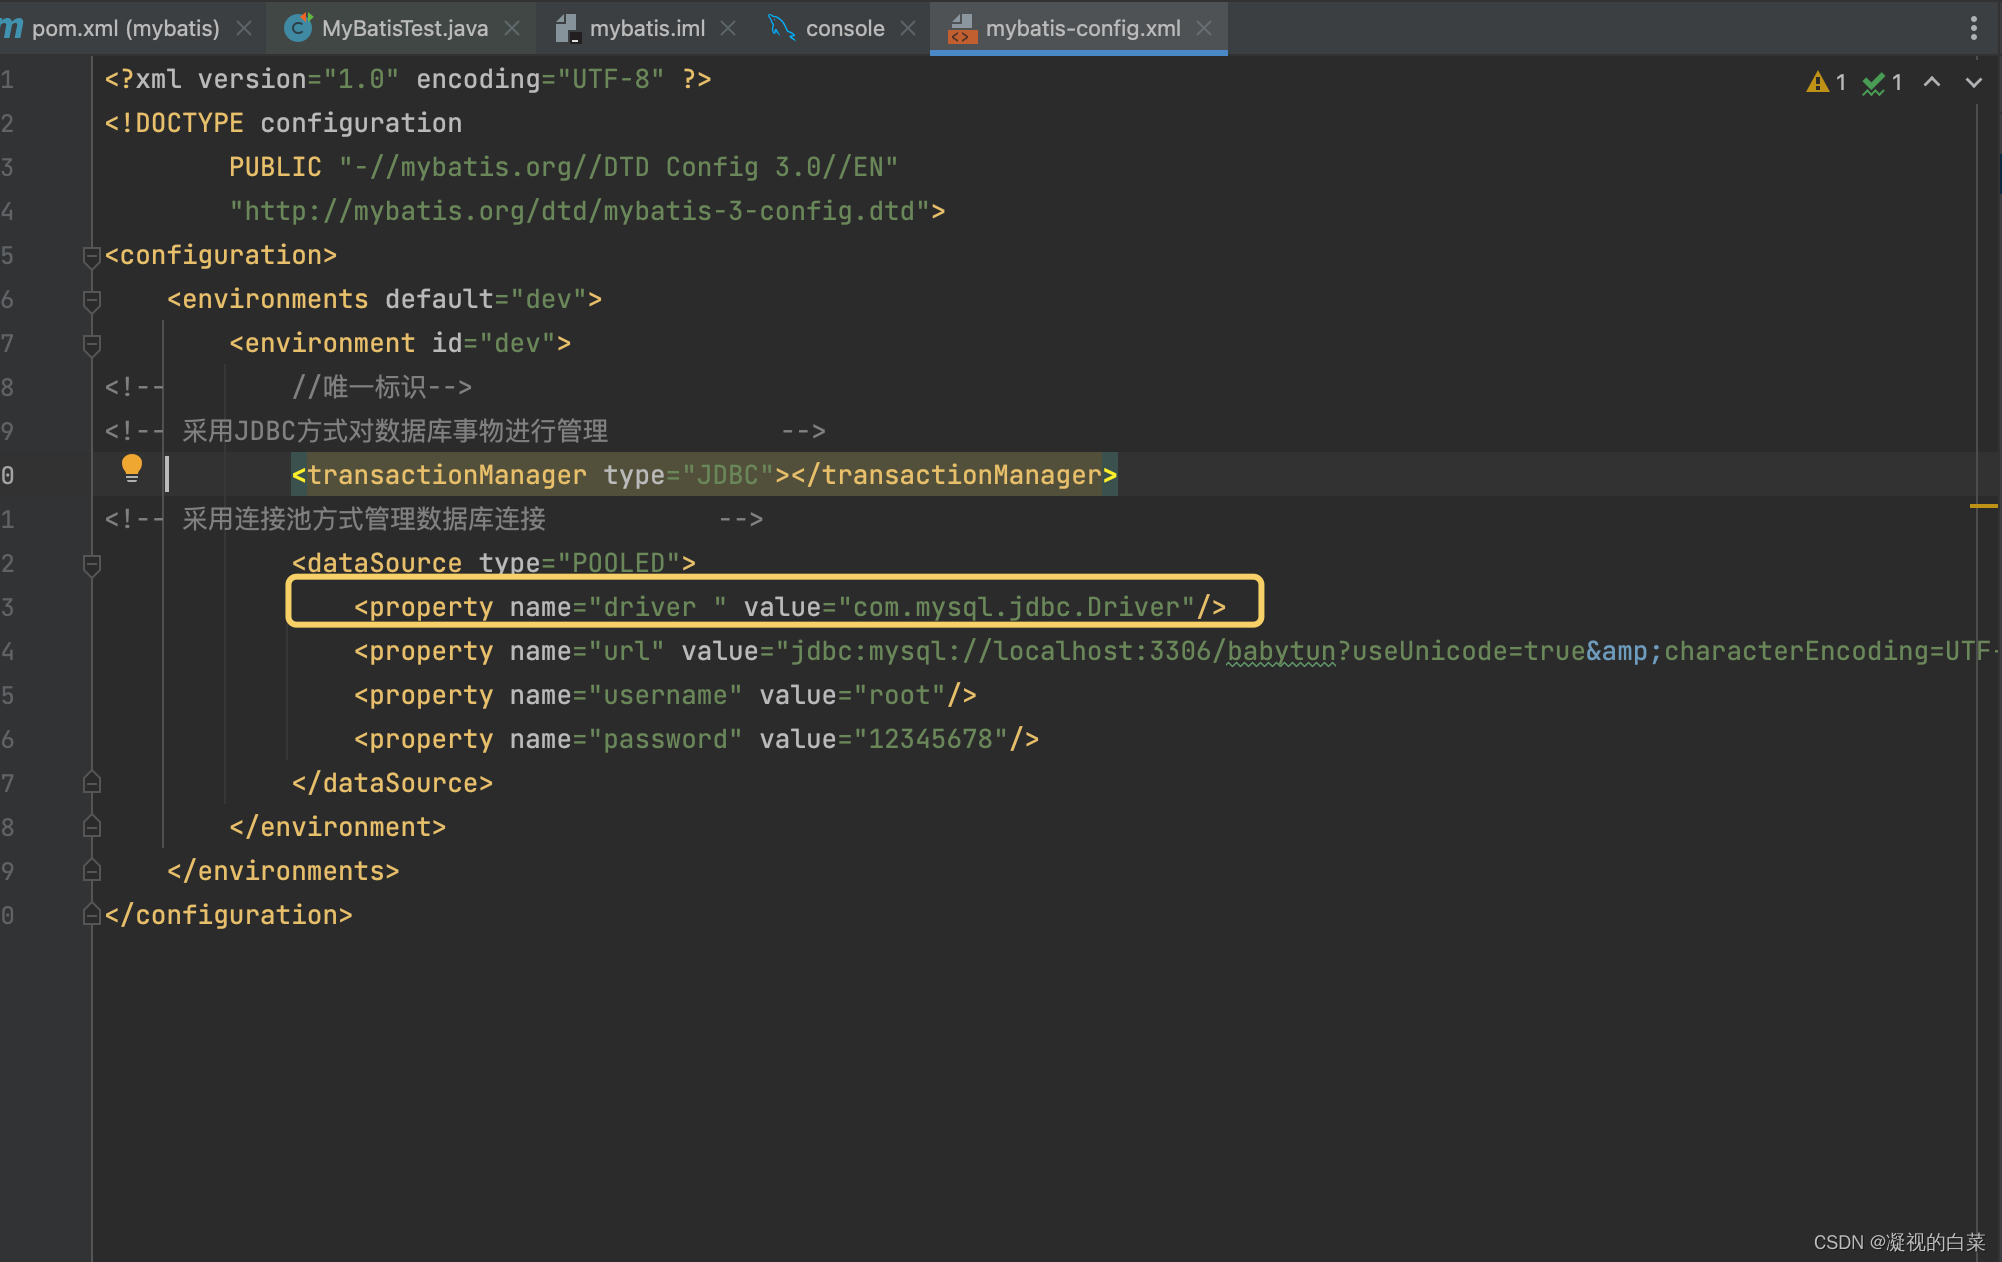Click the XML file icon on mybatis-config.xml tab

pos(962,29)
